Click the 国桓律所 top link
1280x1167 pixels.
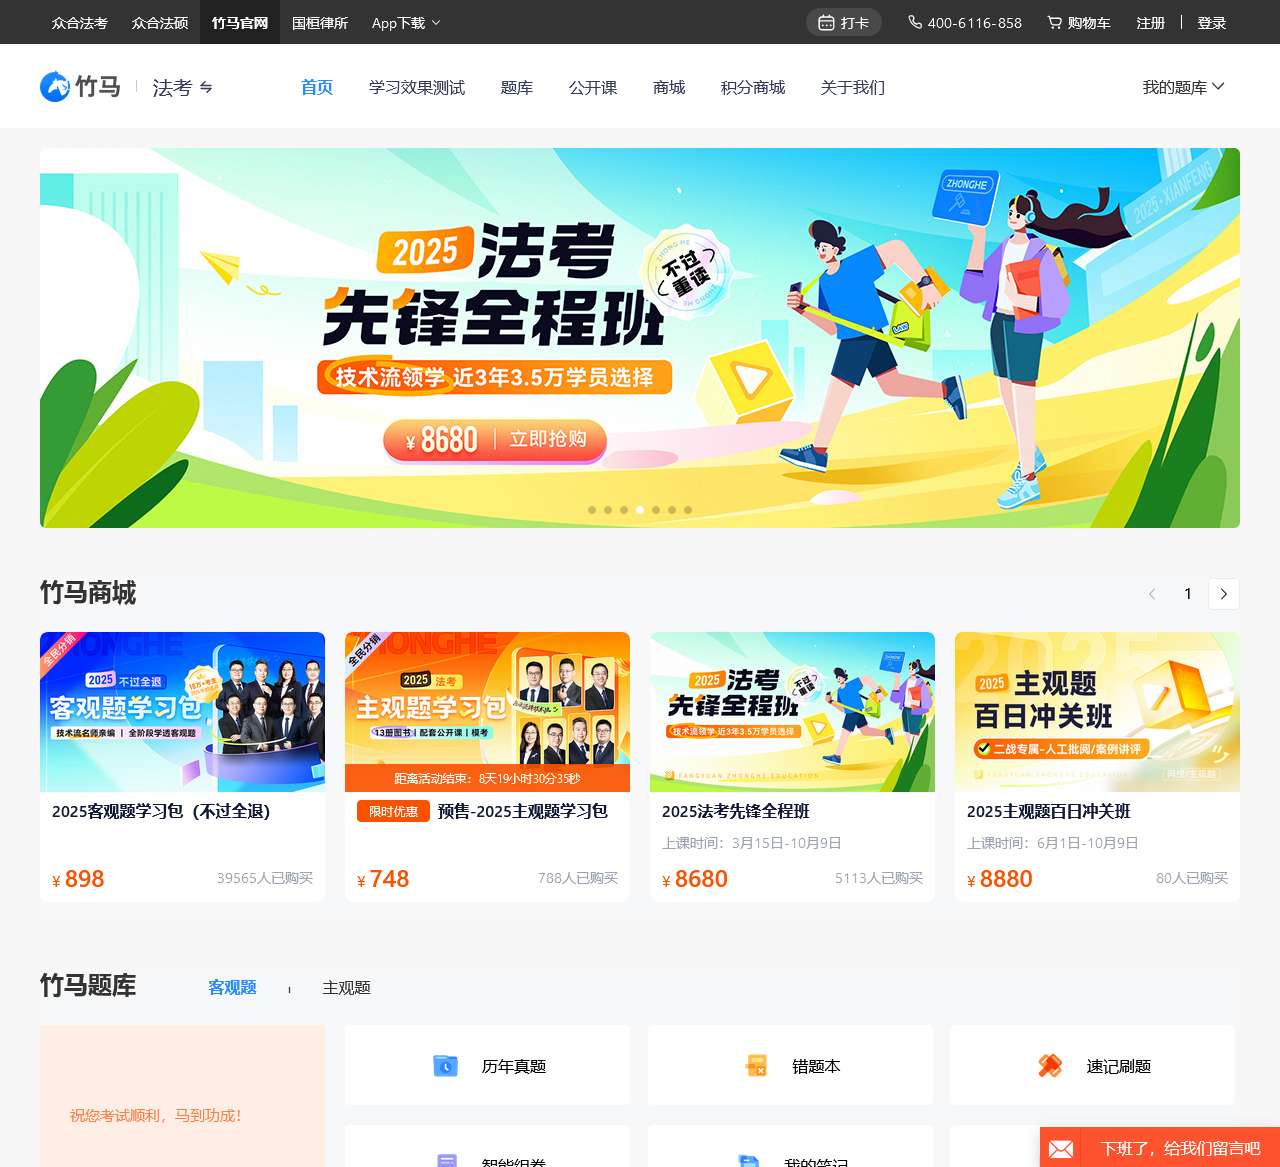tap(320, 22)
